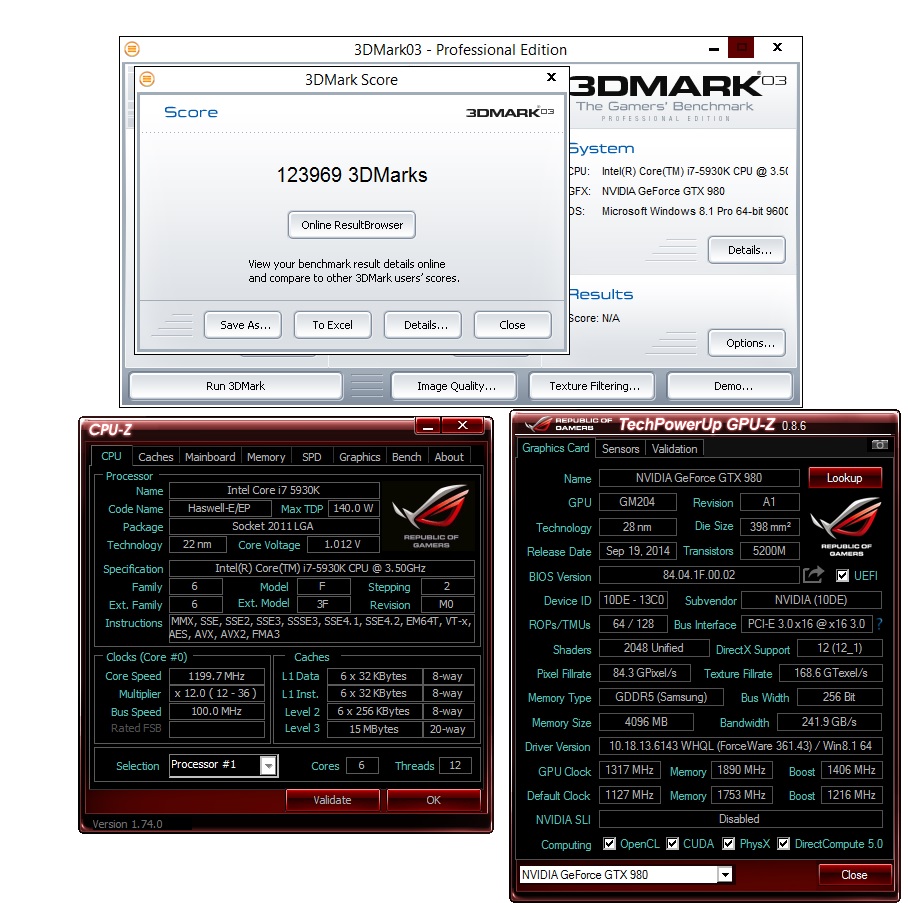908x903 pixels.
Task: Click the Threads value 12
Action: click(455, 765)
